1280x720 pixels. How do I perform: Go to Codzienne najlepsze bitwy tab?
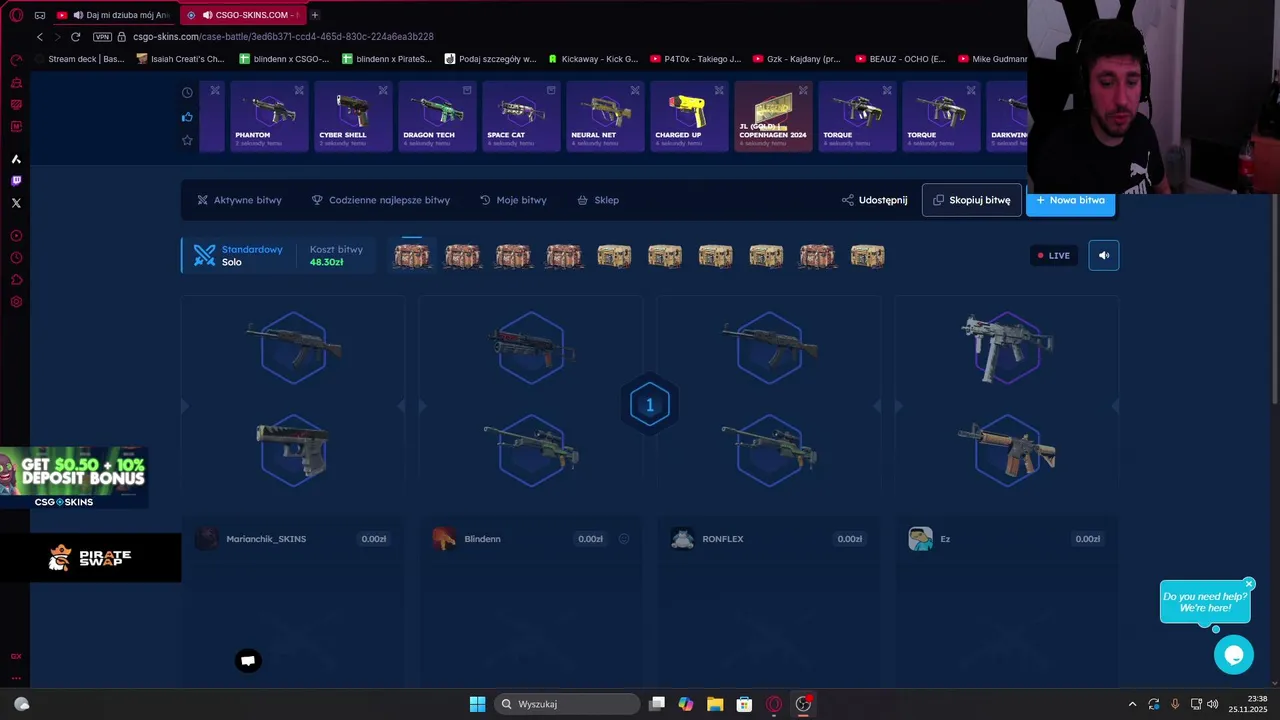[381, 200]
